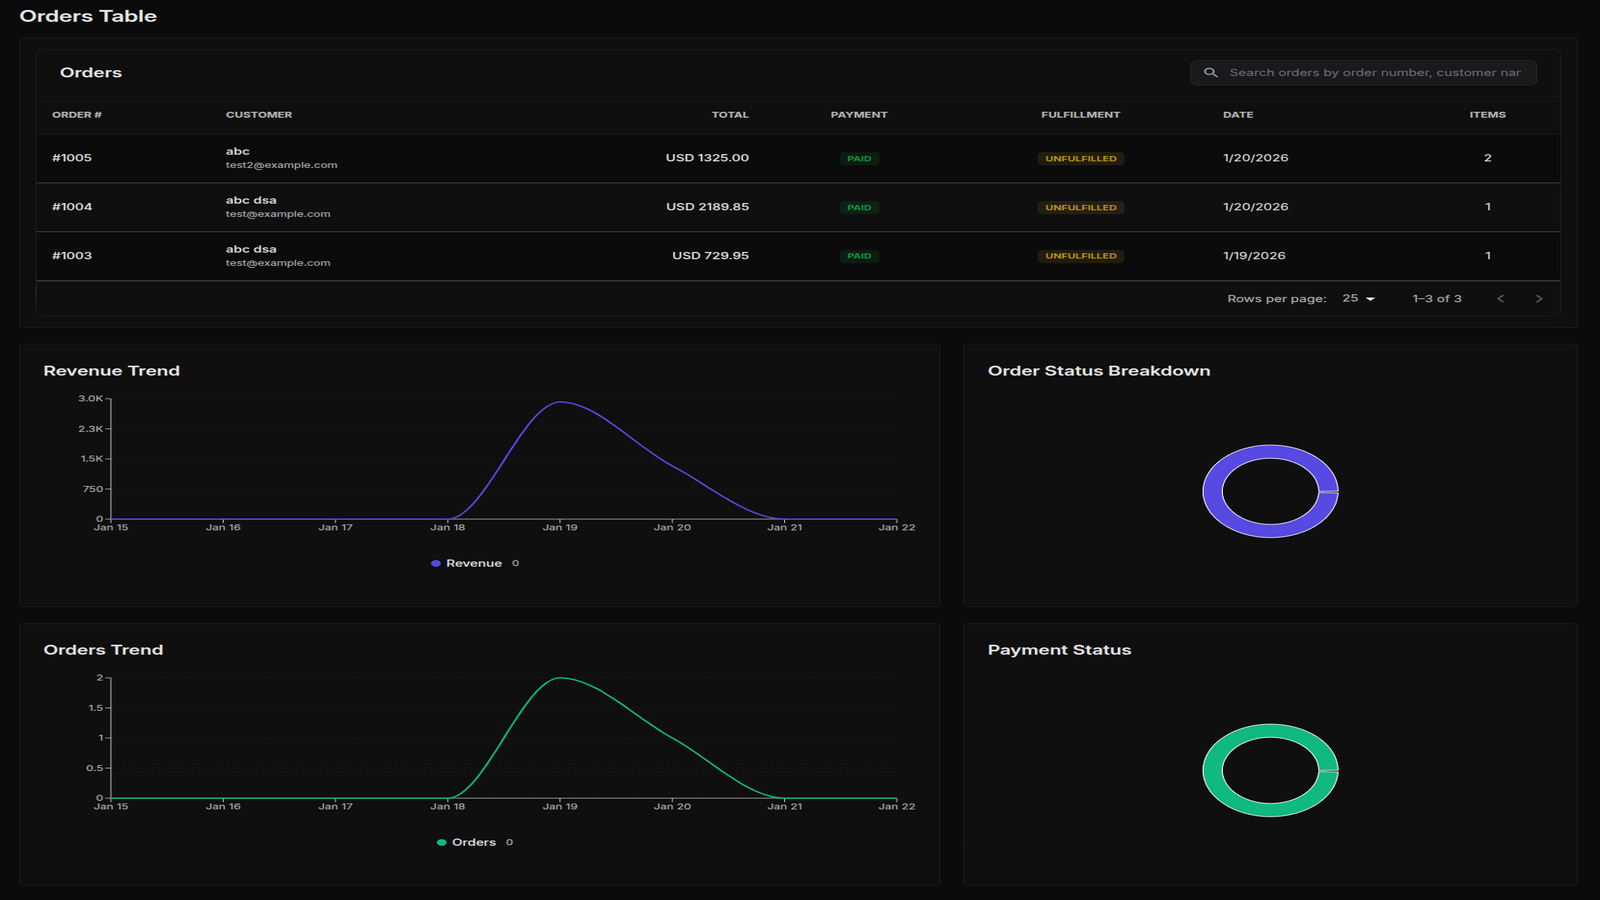Click the UNFULFILLED badge on order #1003
This screenshot has height=900, width=1600.
click(1081, 255)
